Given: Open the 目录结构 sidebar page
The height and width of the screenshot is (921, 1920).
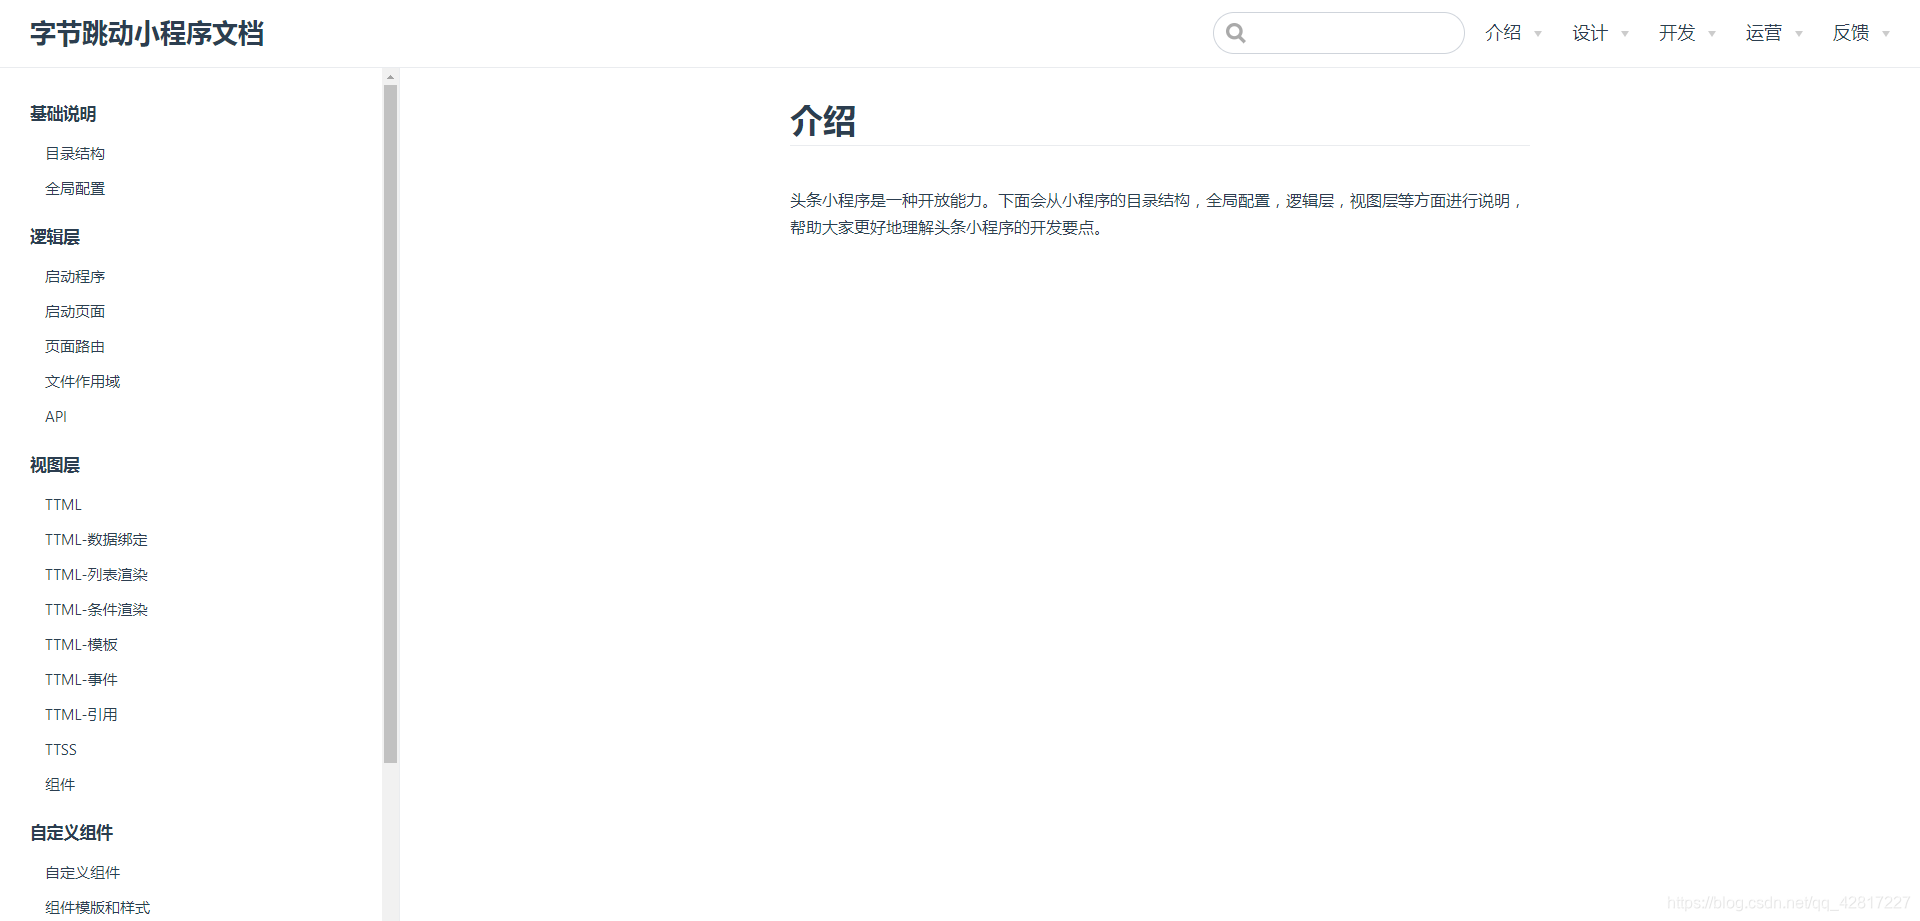Looking at the screenshot, I should (x=74, y=152).
